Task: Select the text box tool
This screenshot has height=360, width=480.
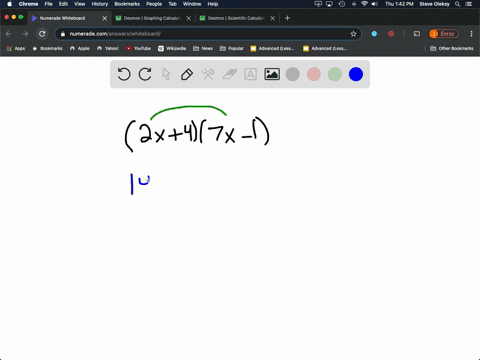Action: [x=250, y=74]
